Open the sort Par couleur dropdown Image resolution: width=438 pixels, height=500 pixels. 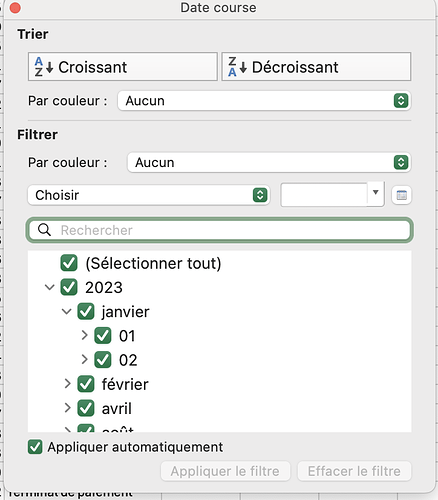pos(264,101)
